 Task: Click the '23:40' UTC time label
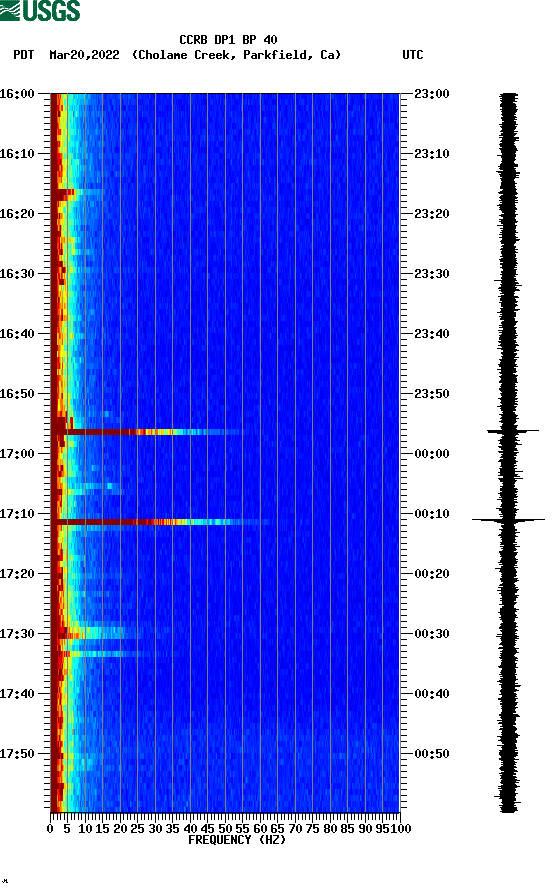[x=432, y=334]
